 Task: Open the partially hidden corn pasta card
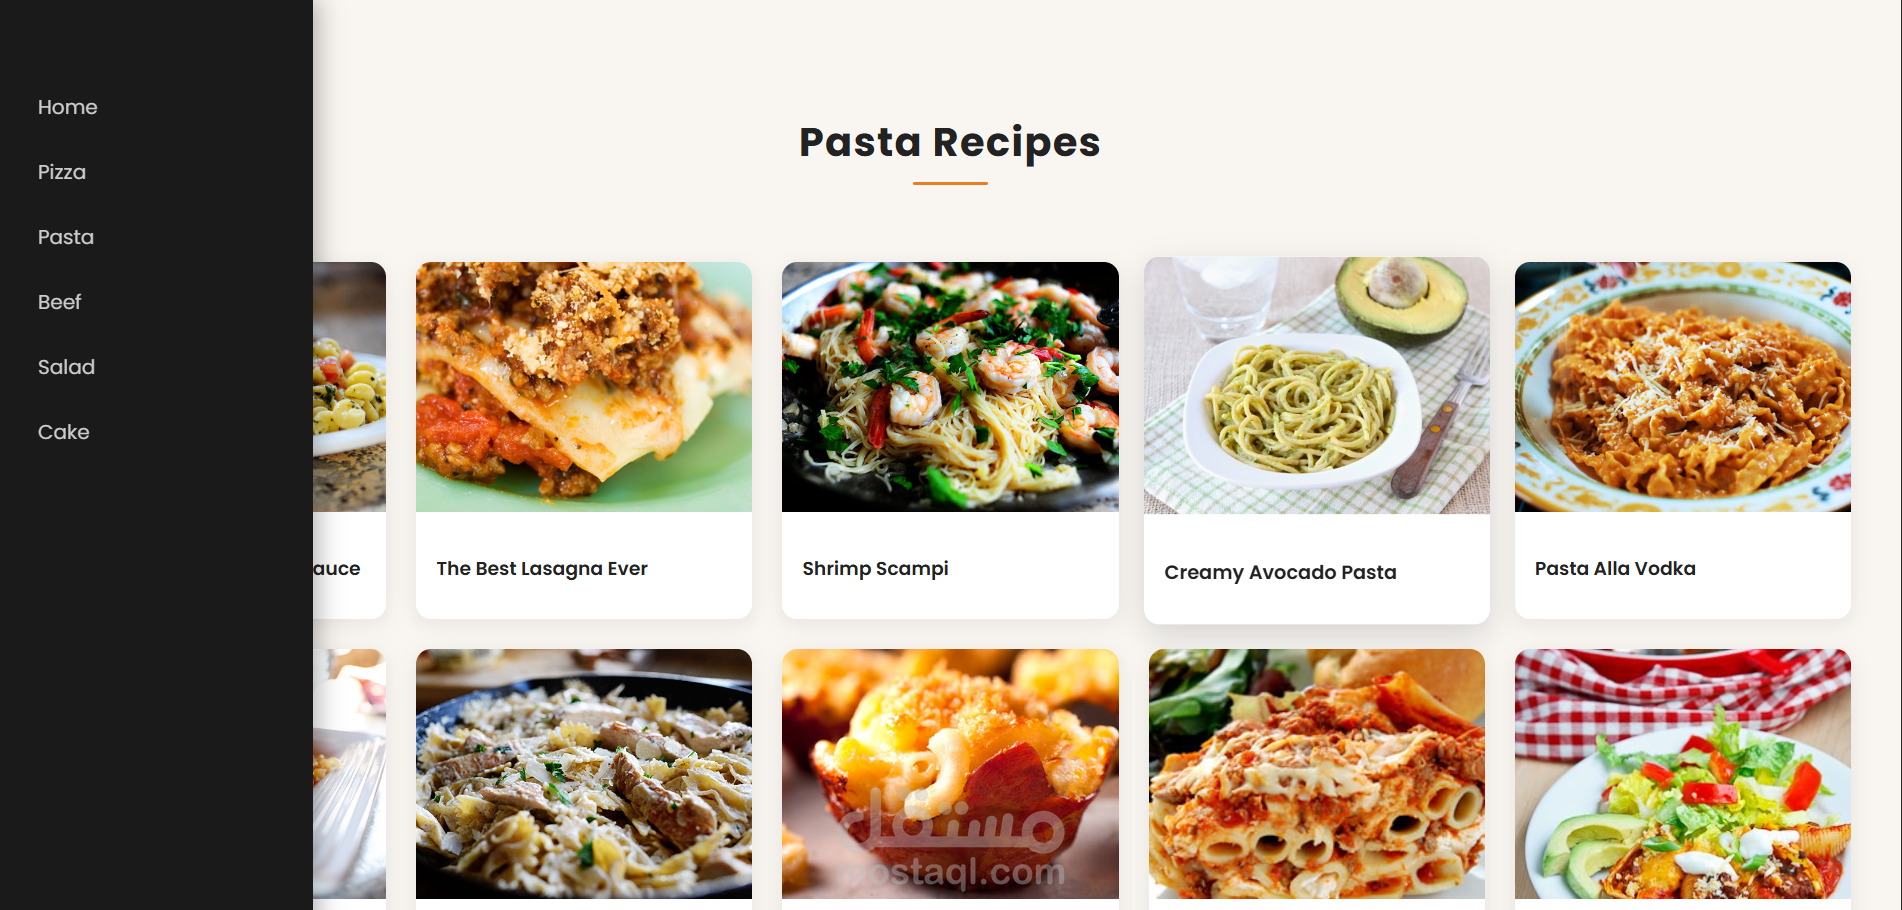pos(349,440)
